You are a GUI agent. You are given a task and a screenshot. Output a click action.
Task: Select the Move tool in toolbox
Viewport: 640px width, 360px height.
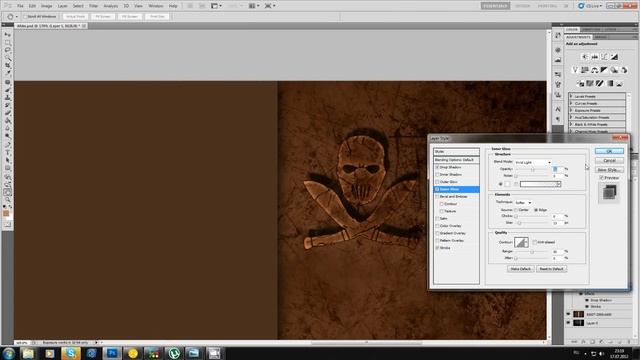click(7, 34)
